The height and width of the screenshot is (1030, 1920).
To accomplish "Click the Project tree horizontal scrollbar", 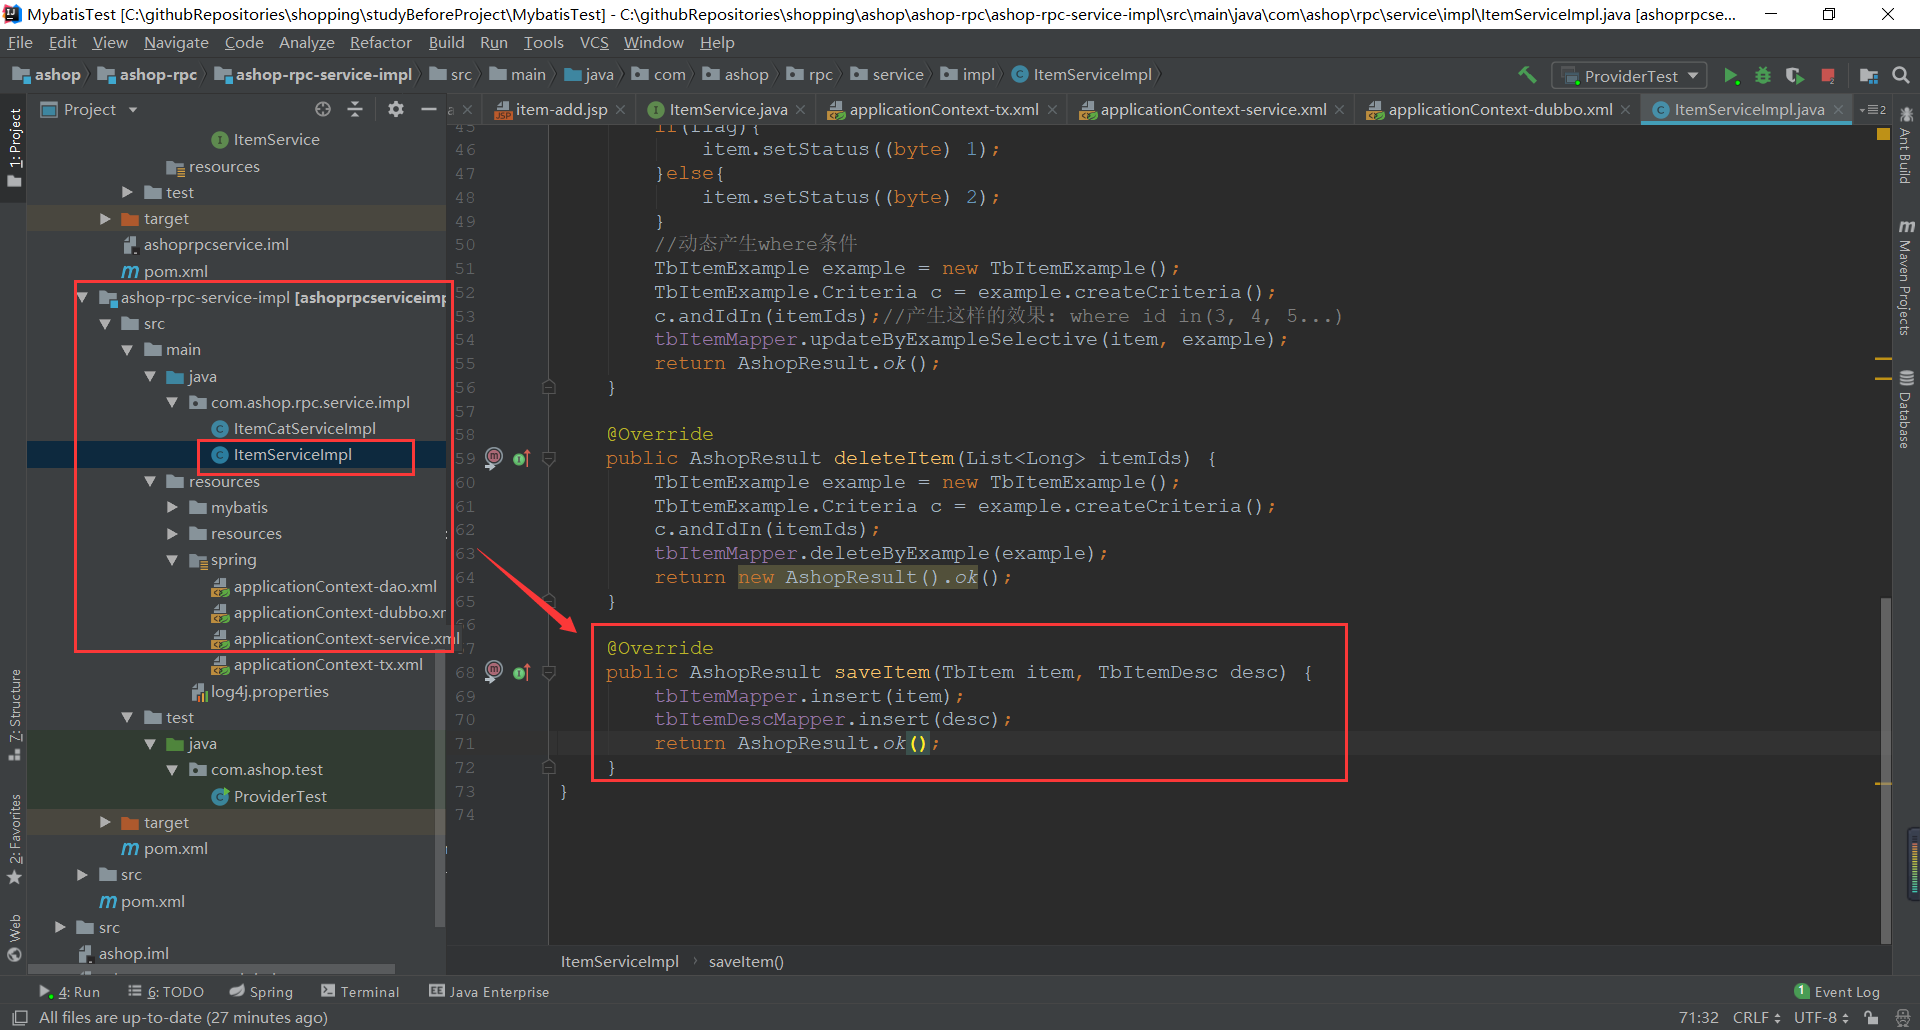I will coord(213,968).
